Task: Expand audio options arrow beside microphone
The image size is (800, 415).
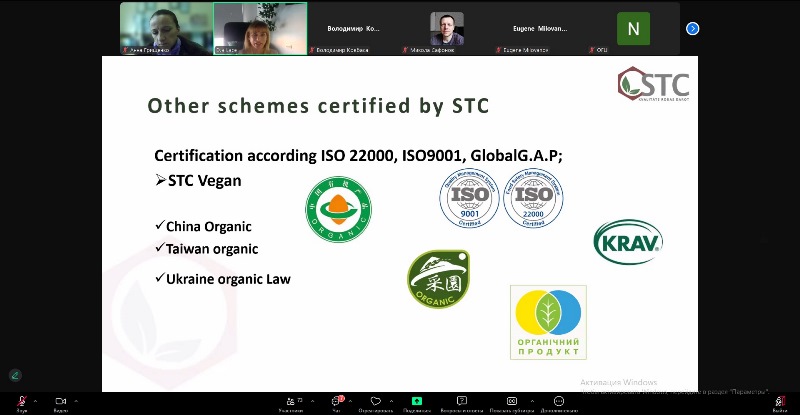Action: tap(37, 398)
